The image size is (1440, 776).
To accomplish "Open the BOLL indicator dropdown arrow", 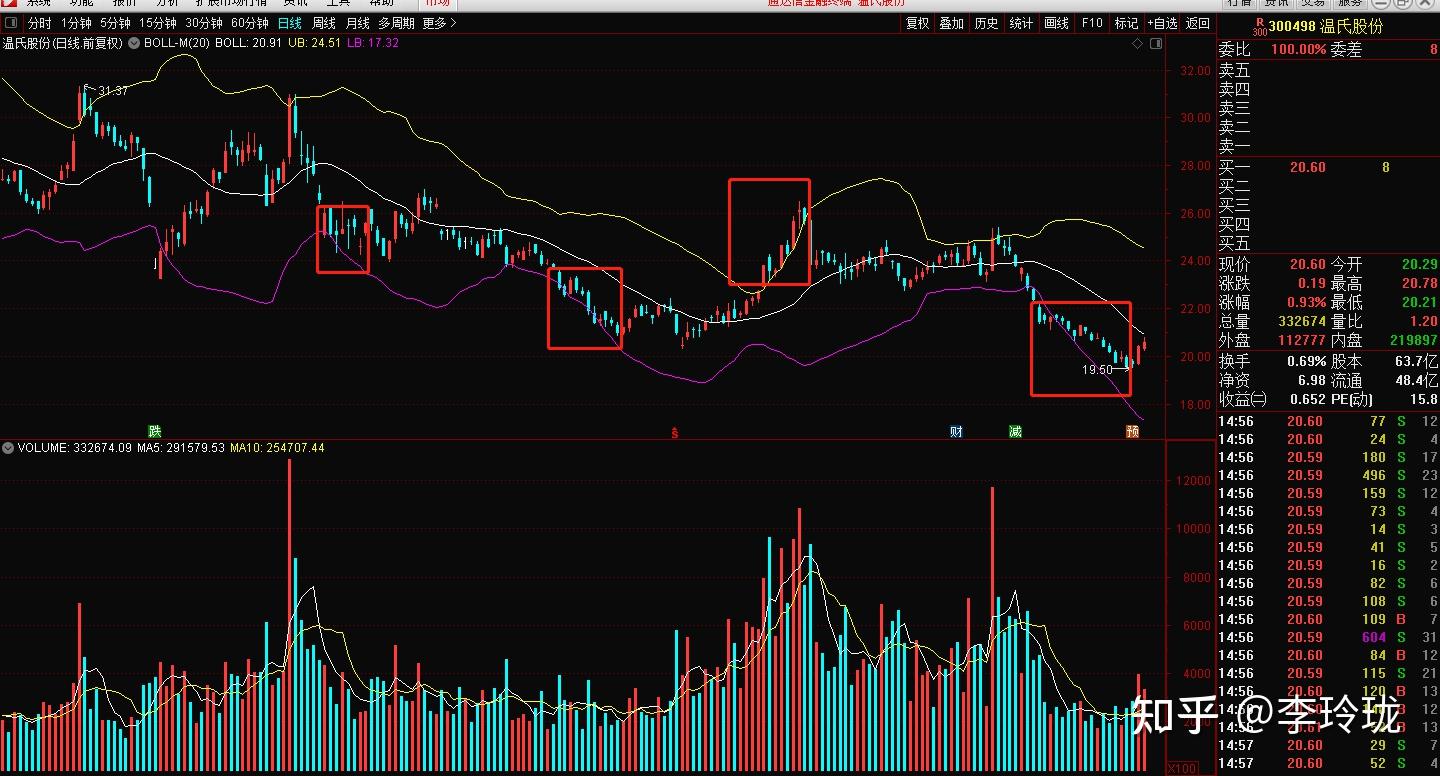I will (135, 43).
